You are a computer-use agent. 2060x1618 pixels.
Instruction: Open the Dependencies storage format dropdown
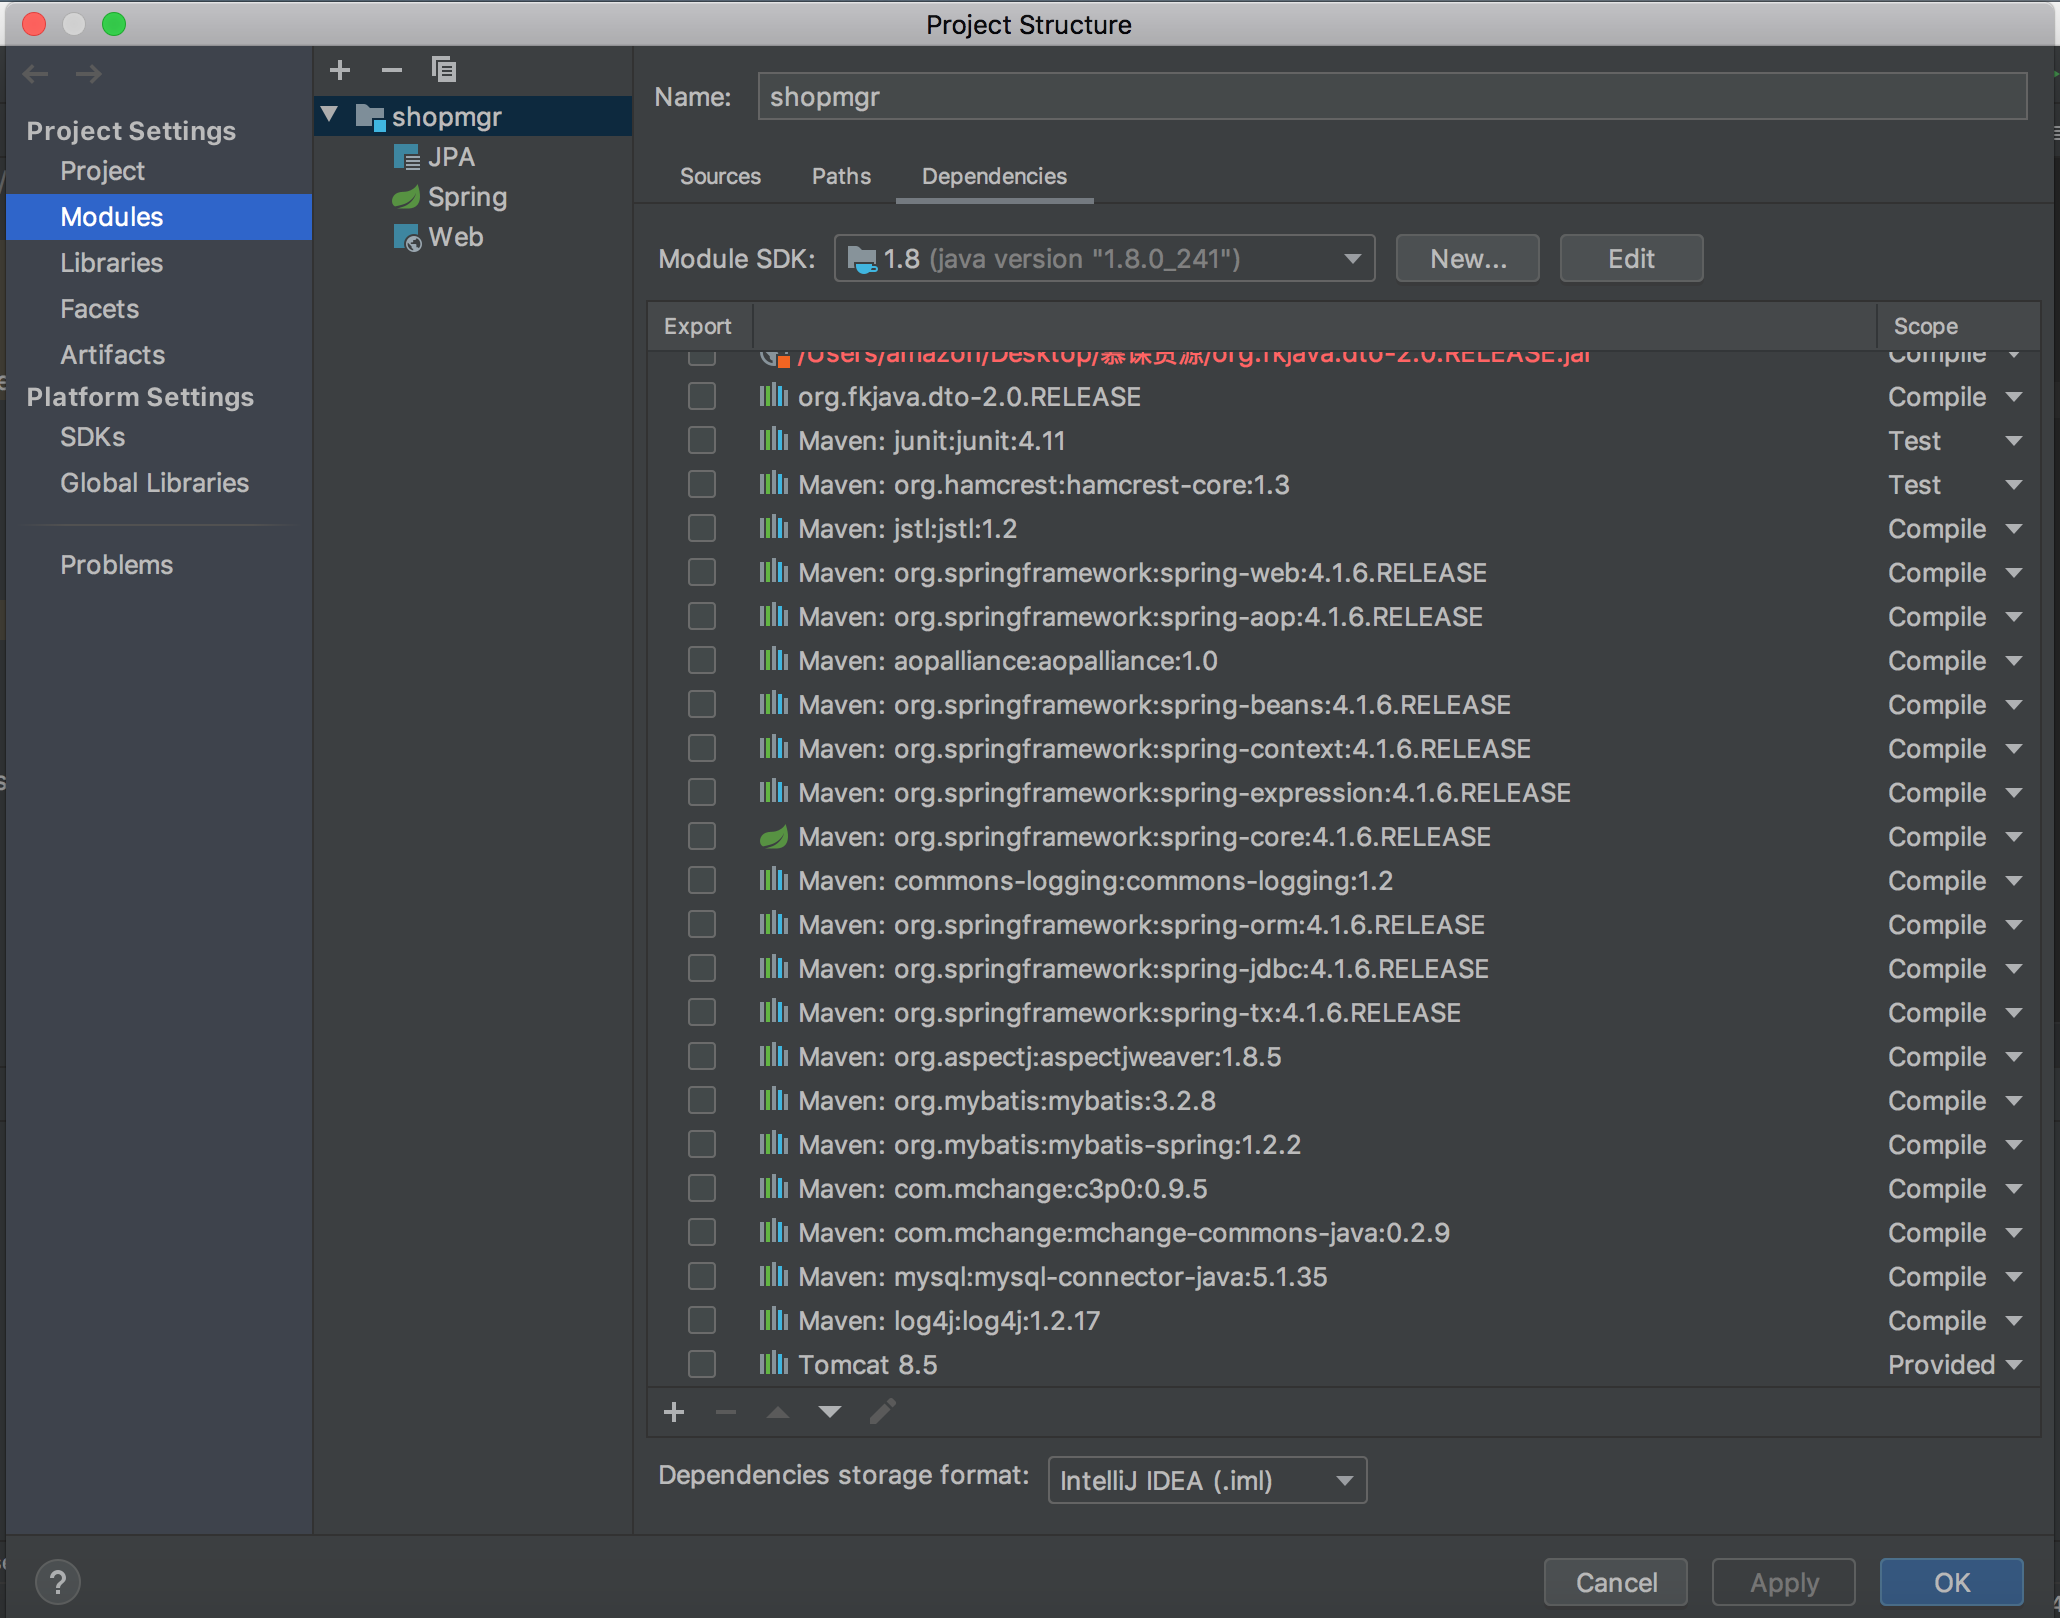pos(1207,1480)
